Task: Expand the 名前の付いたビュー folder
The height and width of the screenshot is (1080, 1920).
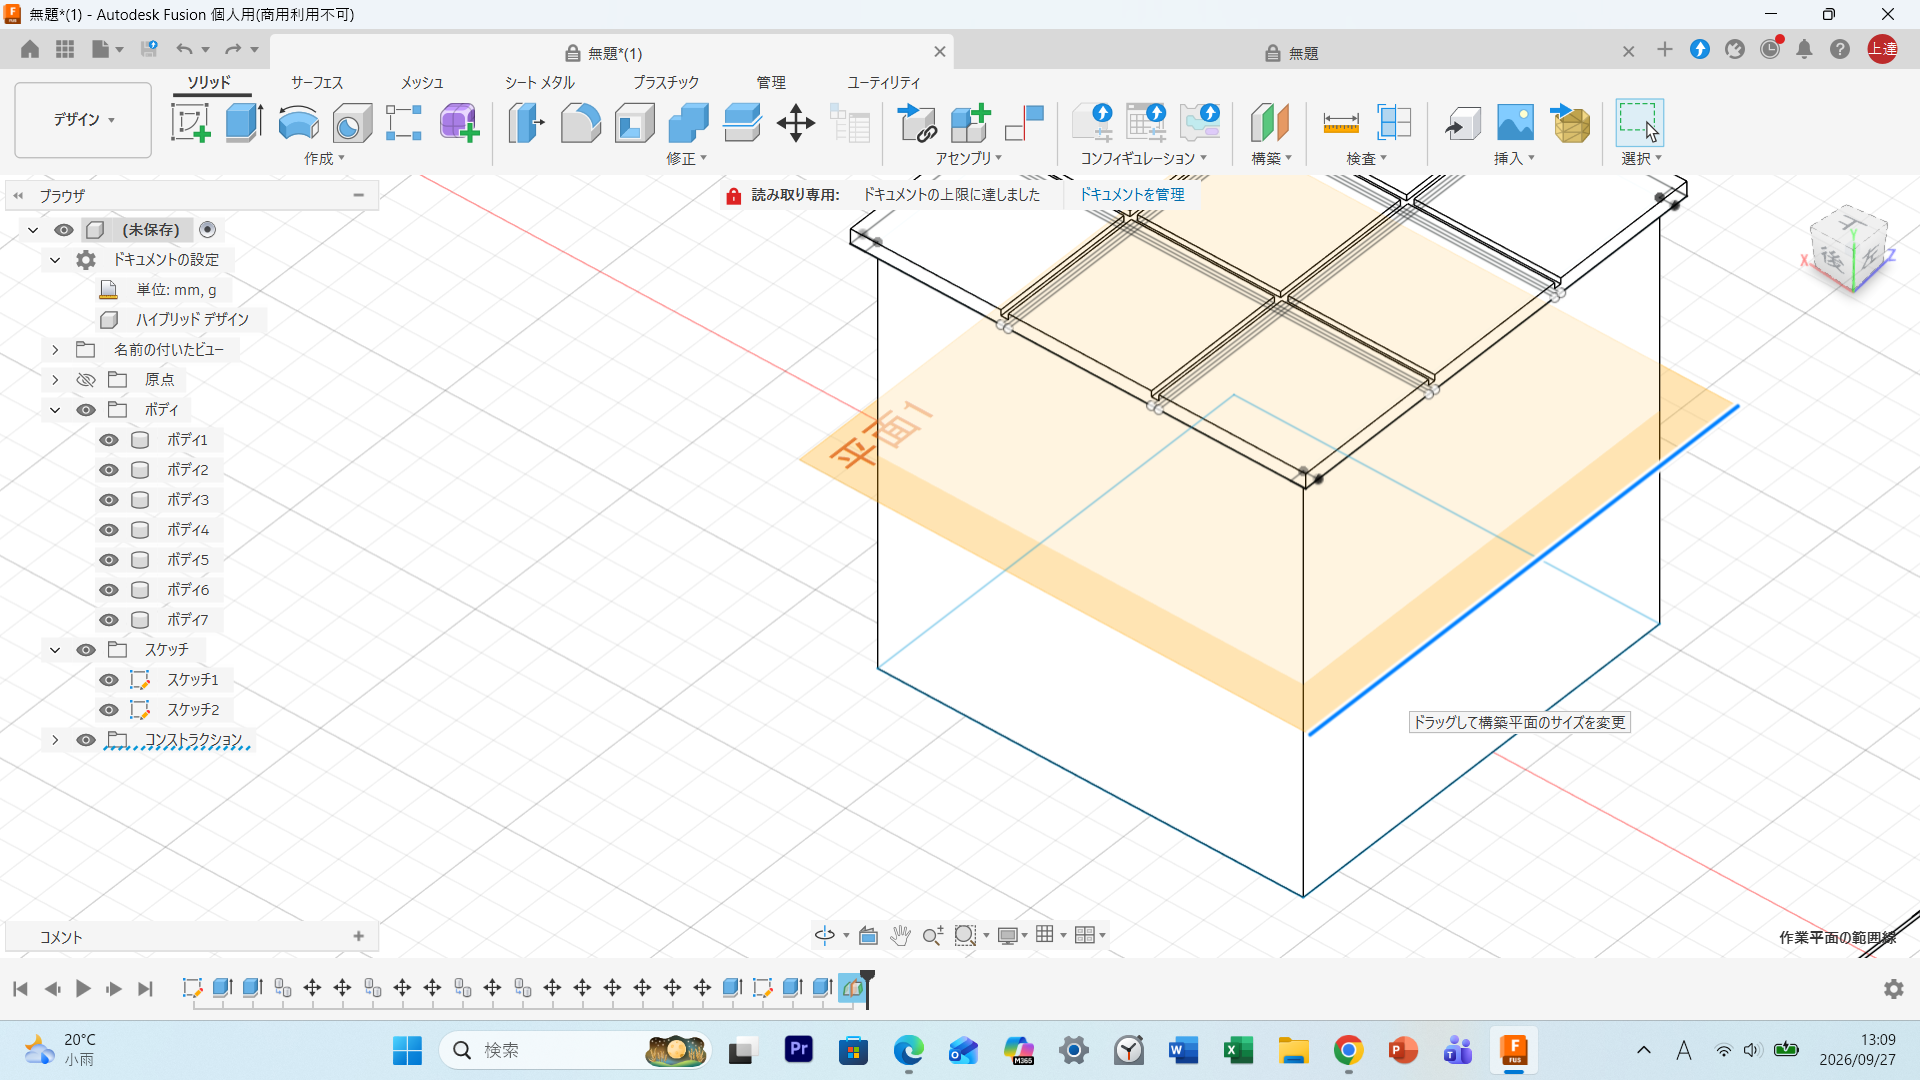Action: pos(55,350)
